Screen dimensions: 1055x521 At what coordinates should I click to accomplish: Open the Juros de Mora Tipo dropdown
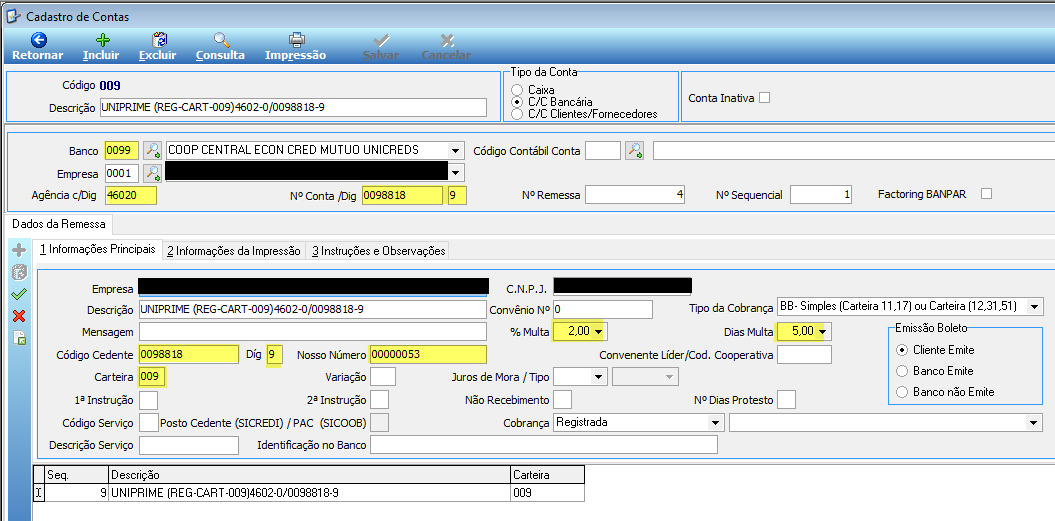[669, 376]
